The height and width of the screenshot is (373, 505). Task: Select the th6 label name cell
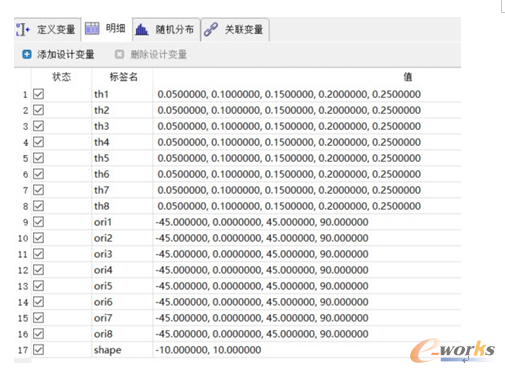coord(122,174)
